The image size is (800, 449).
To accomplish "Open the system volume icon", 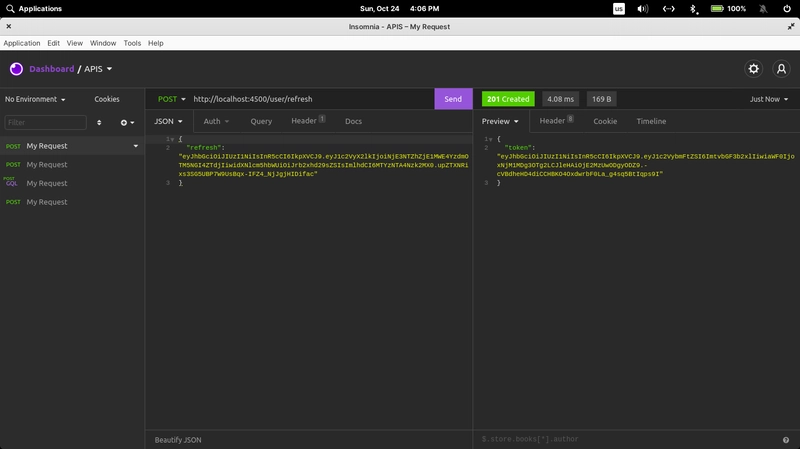I will (643, 8).
